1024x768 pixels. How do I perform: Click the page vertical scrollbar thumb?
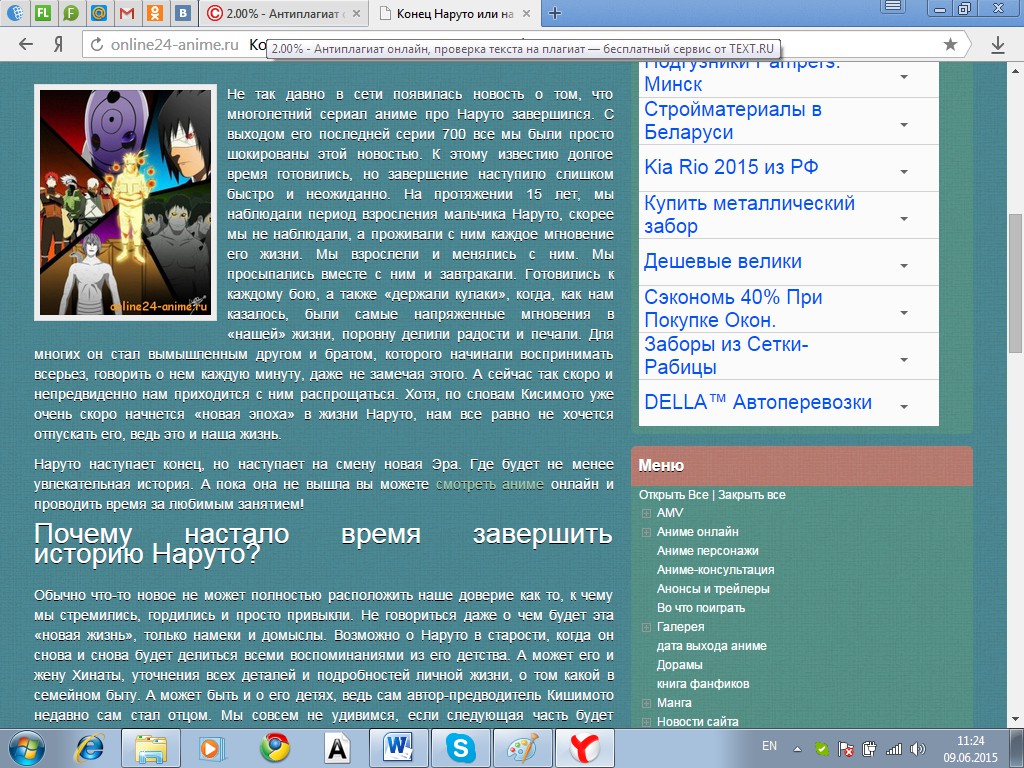1016,283
